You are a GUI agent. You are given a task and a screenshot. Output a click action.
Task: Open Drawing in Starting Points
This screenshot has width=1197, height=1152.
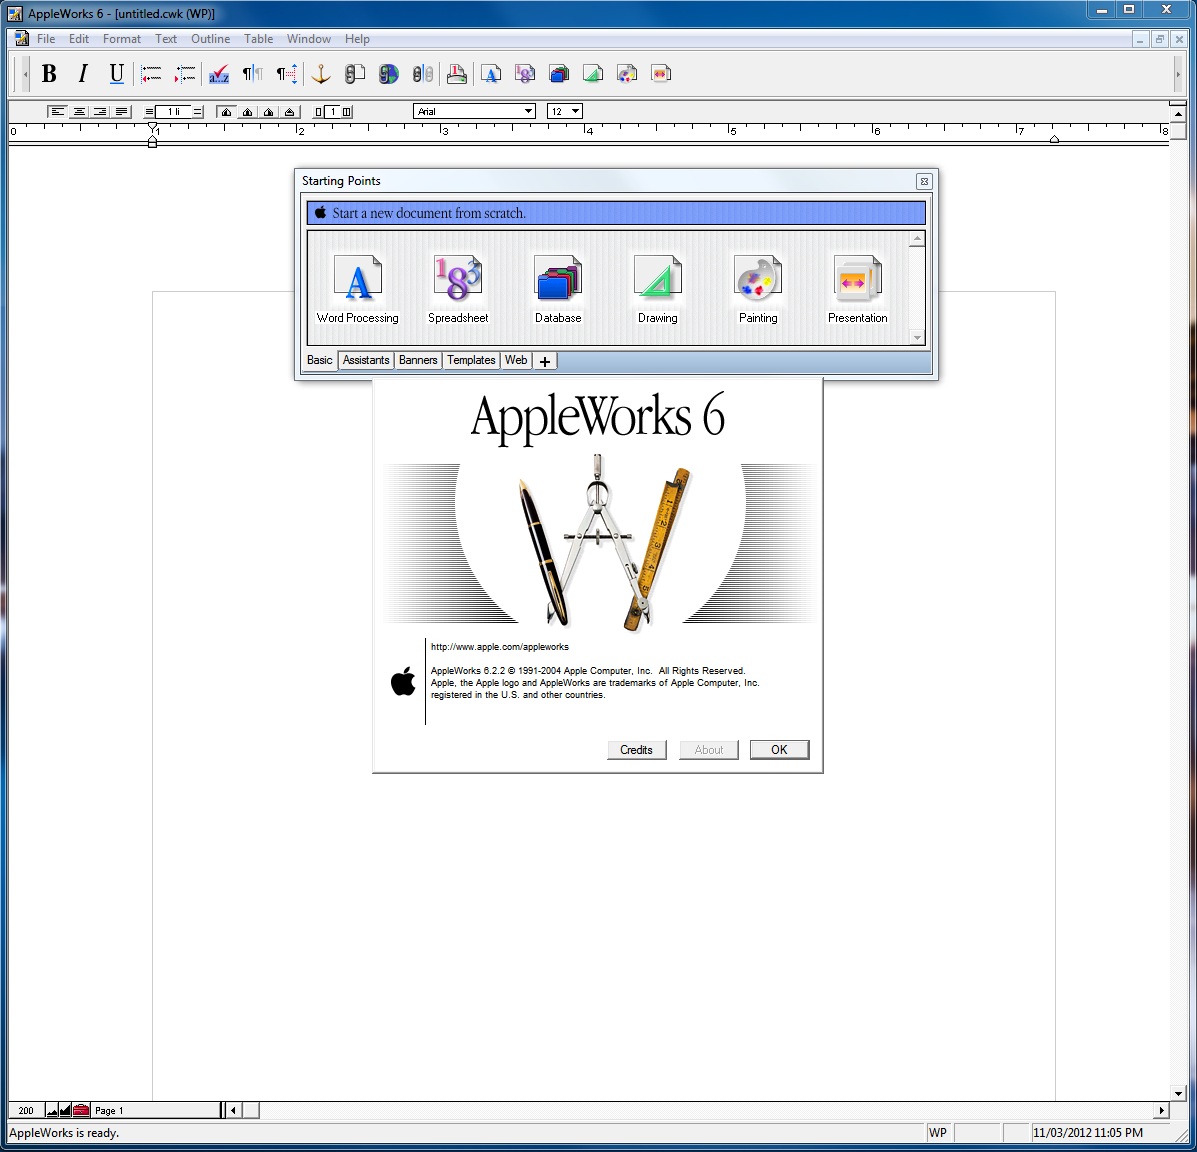(x=657, y=289)
